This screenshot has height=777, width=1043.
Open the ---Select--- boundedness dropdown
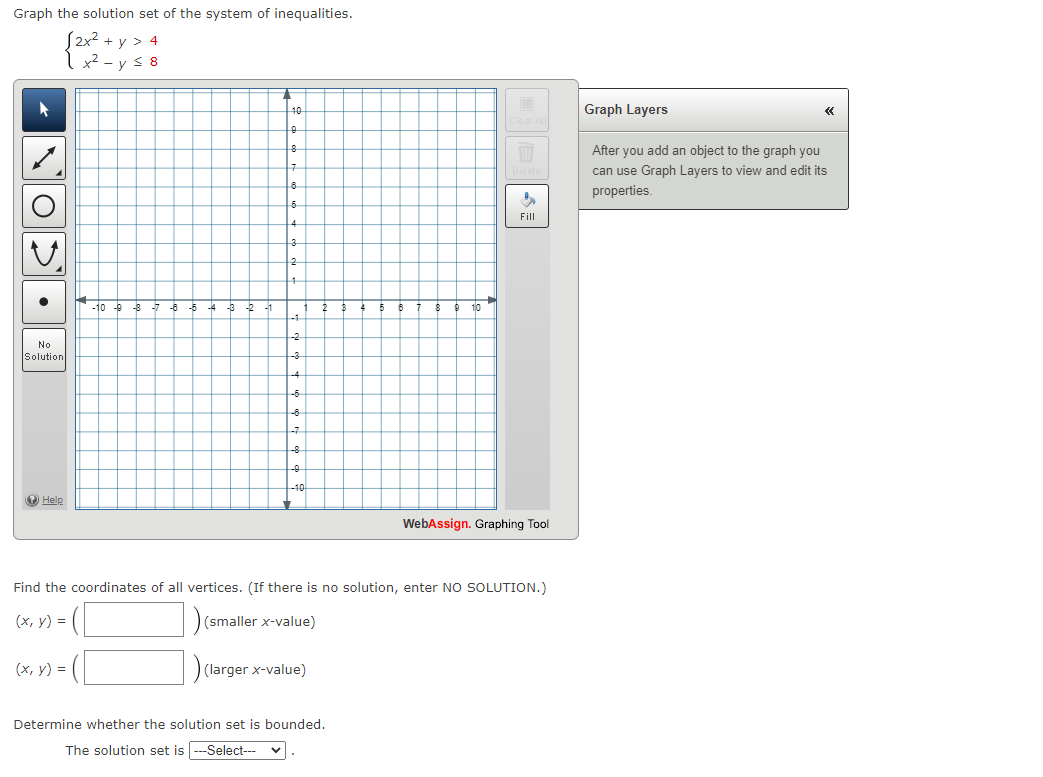[x=237, y=750]
